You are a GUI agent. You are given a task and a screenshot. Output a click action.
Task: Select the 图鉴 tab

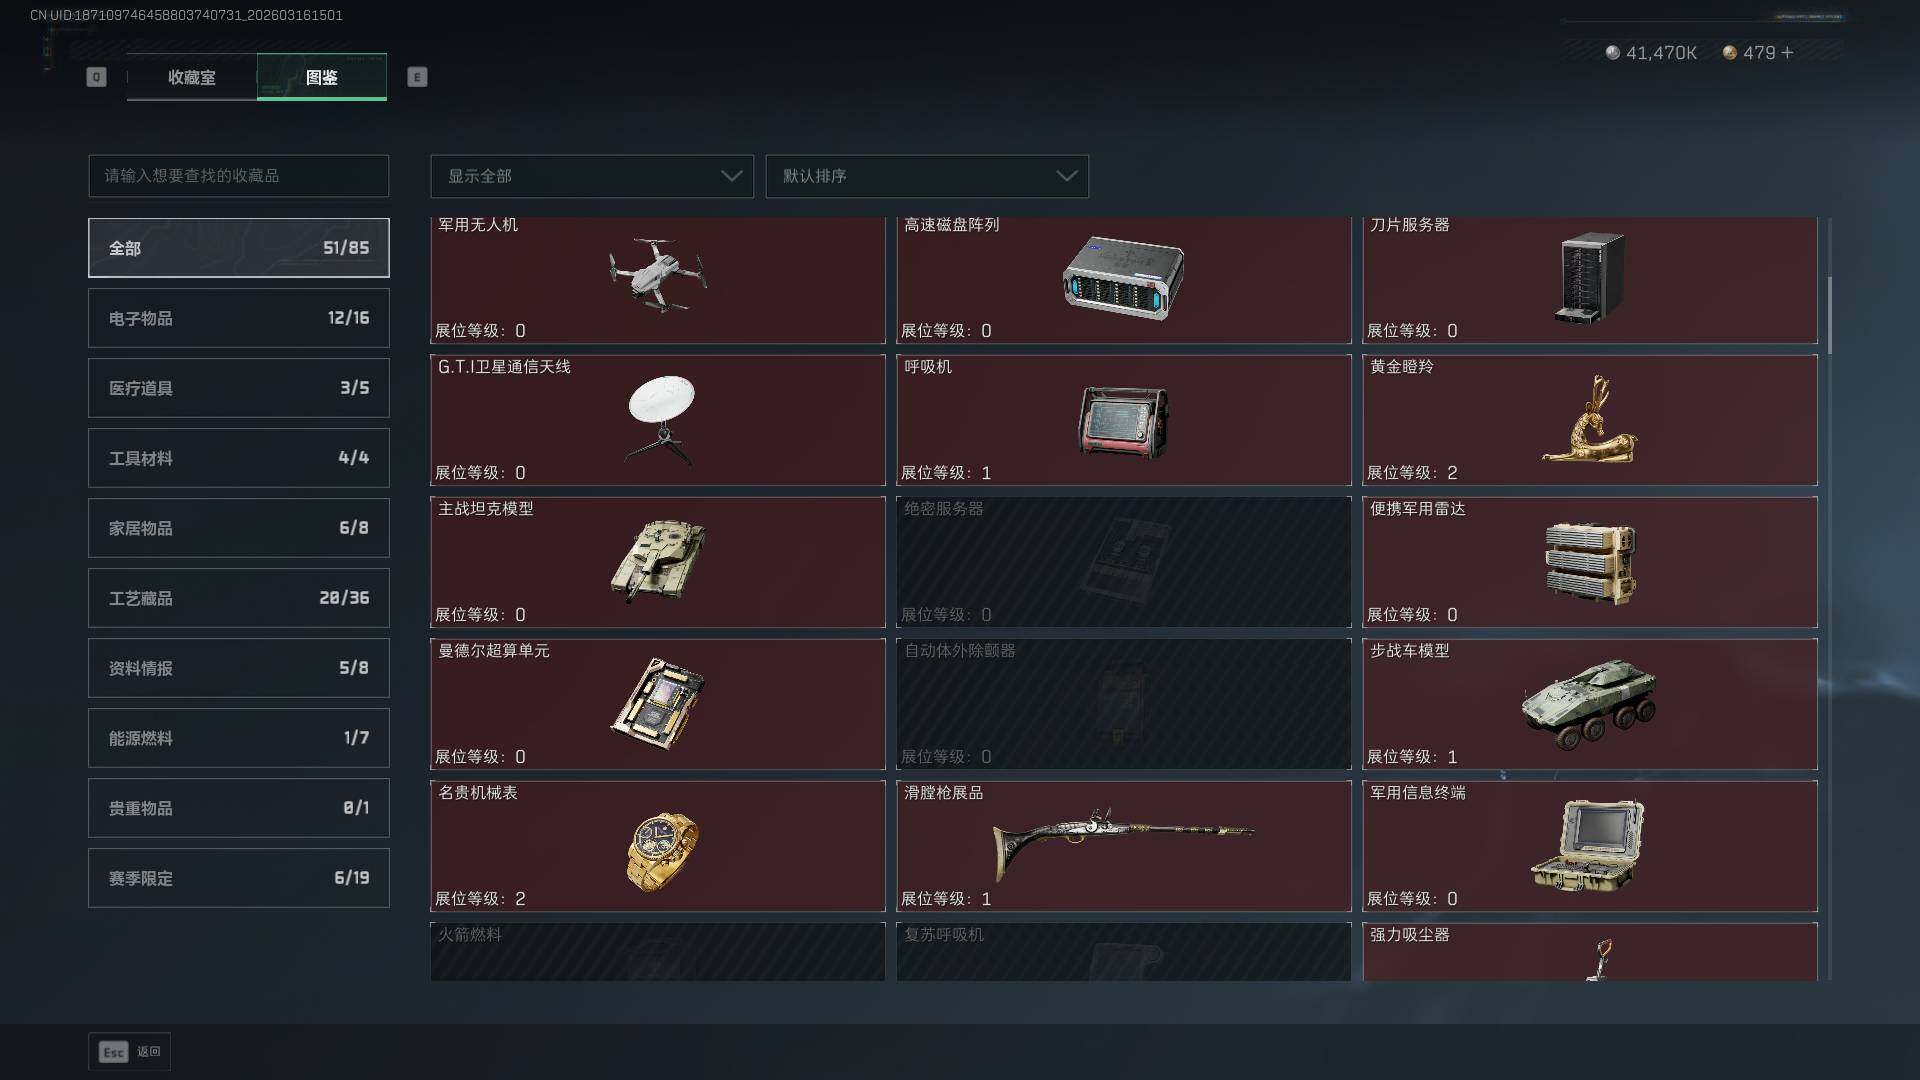(x=322, y=77)
